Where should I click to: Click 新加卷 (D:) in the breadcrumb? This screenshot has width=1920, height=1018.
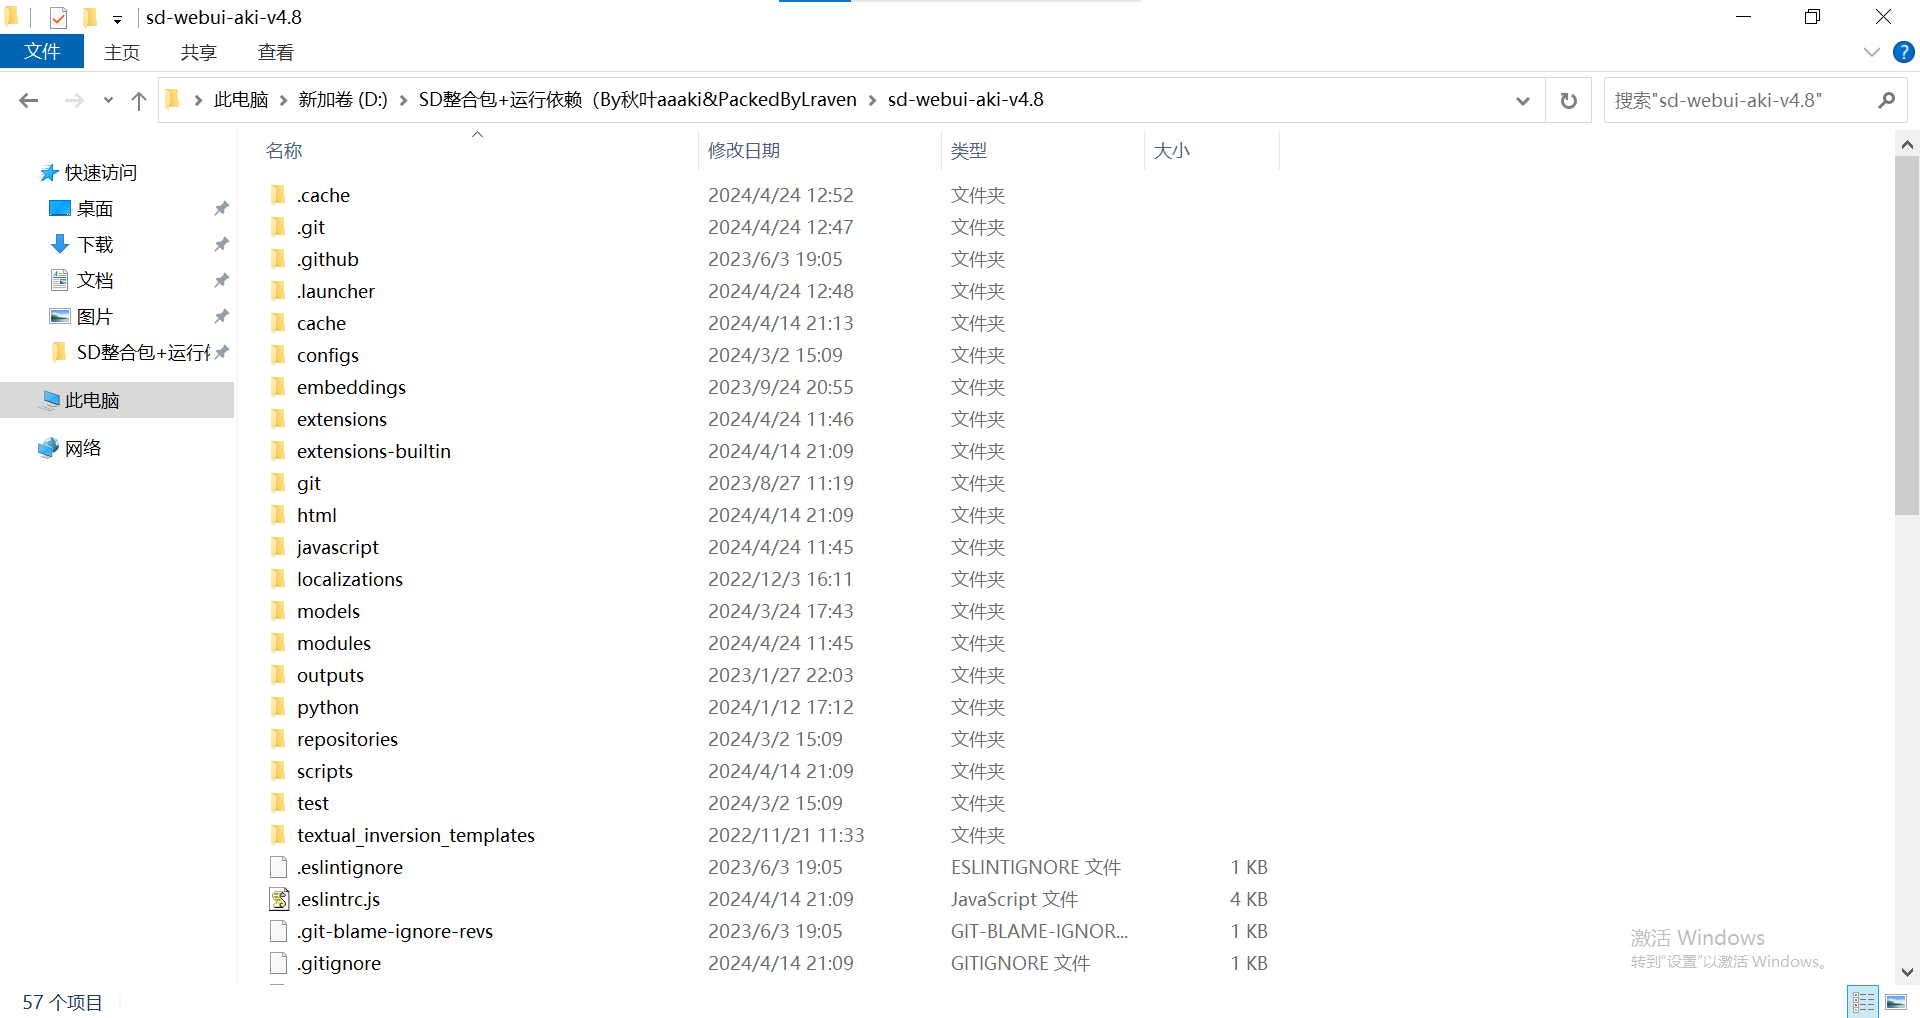click(x=343, y=100)
